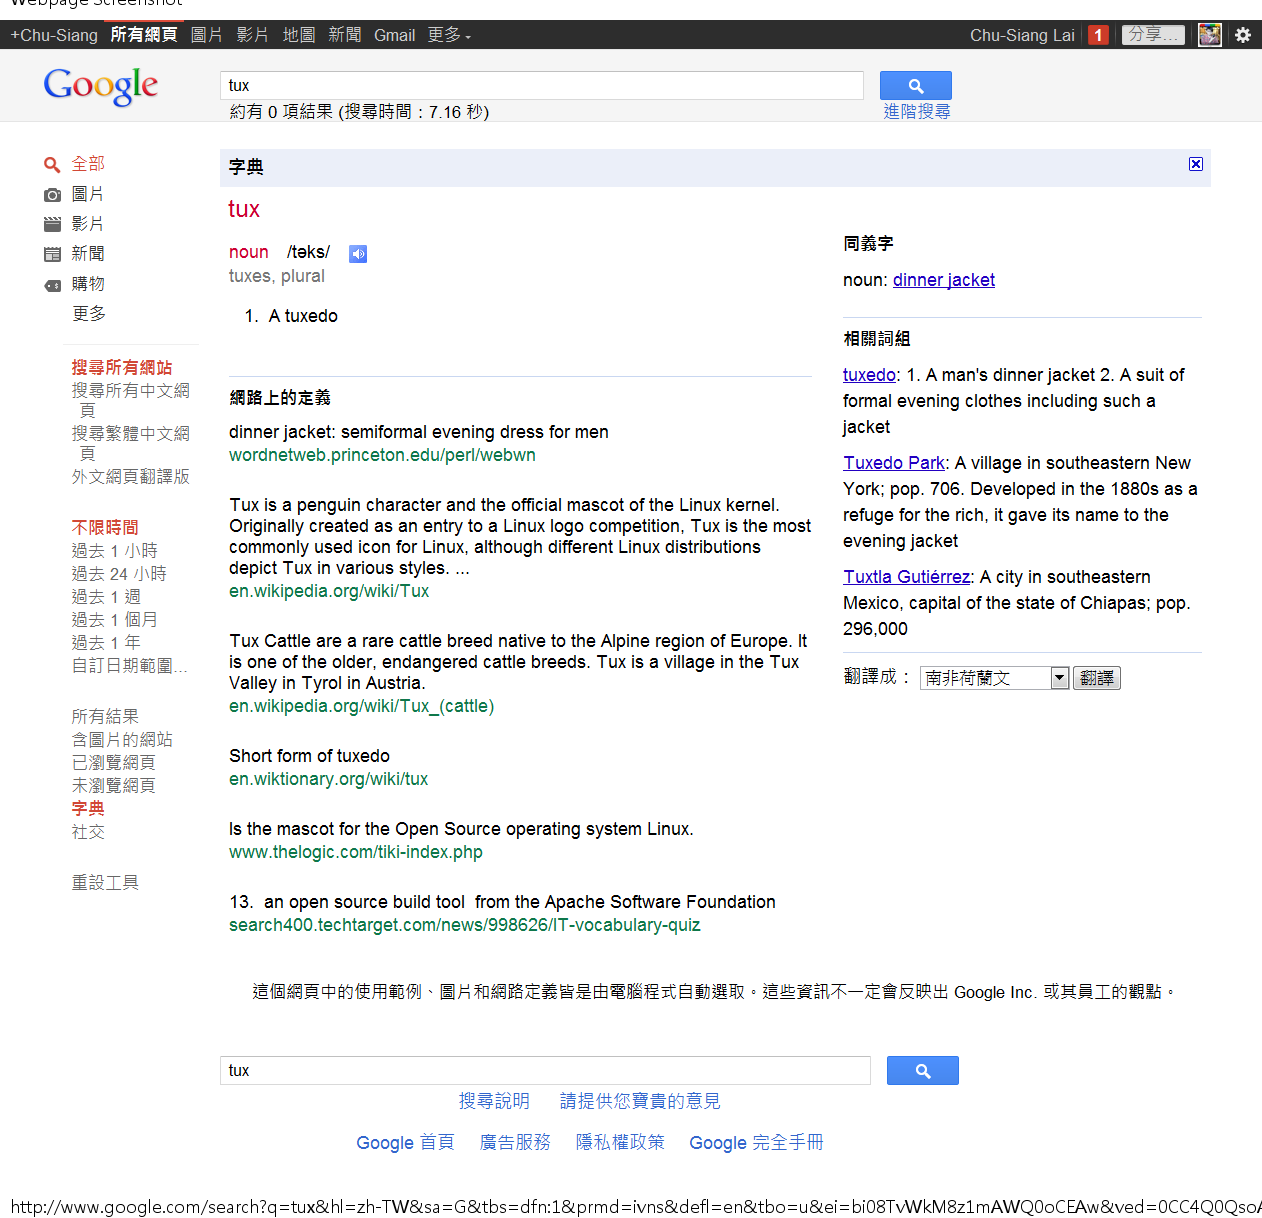Expand 更多 in the left sidebar
The image size is (1262, 1218).
pos(88,313)
